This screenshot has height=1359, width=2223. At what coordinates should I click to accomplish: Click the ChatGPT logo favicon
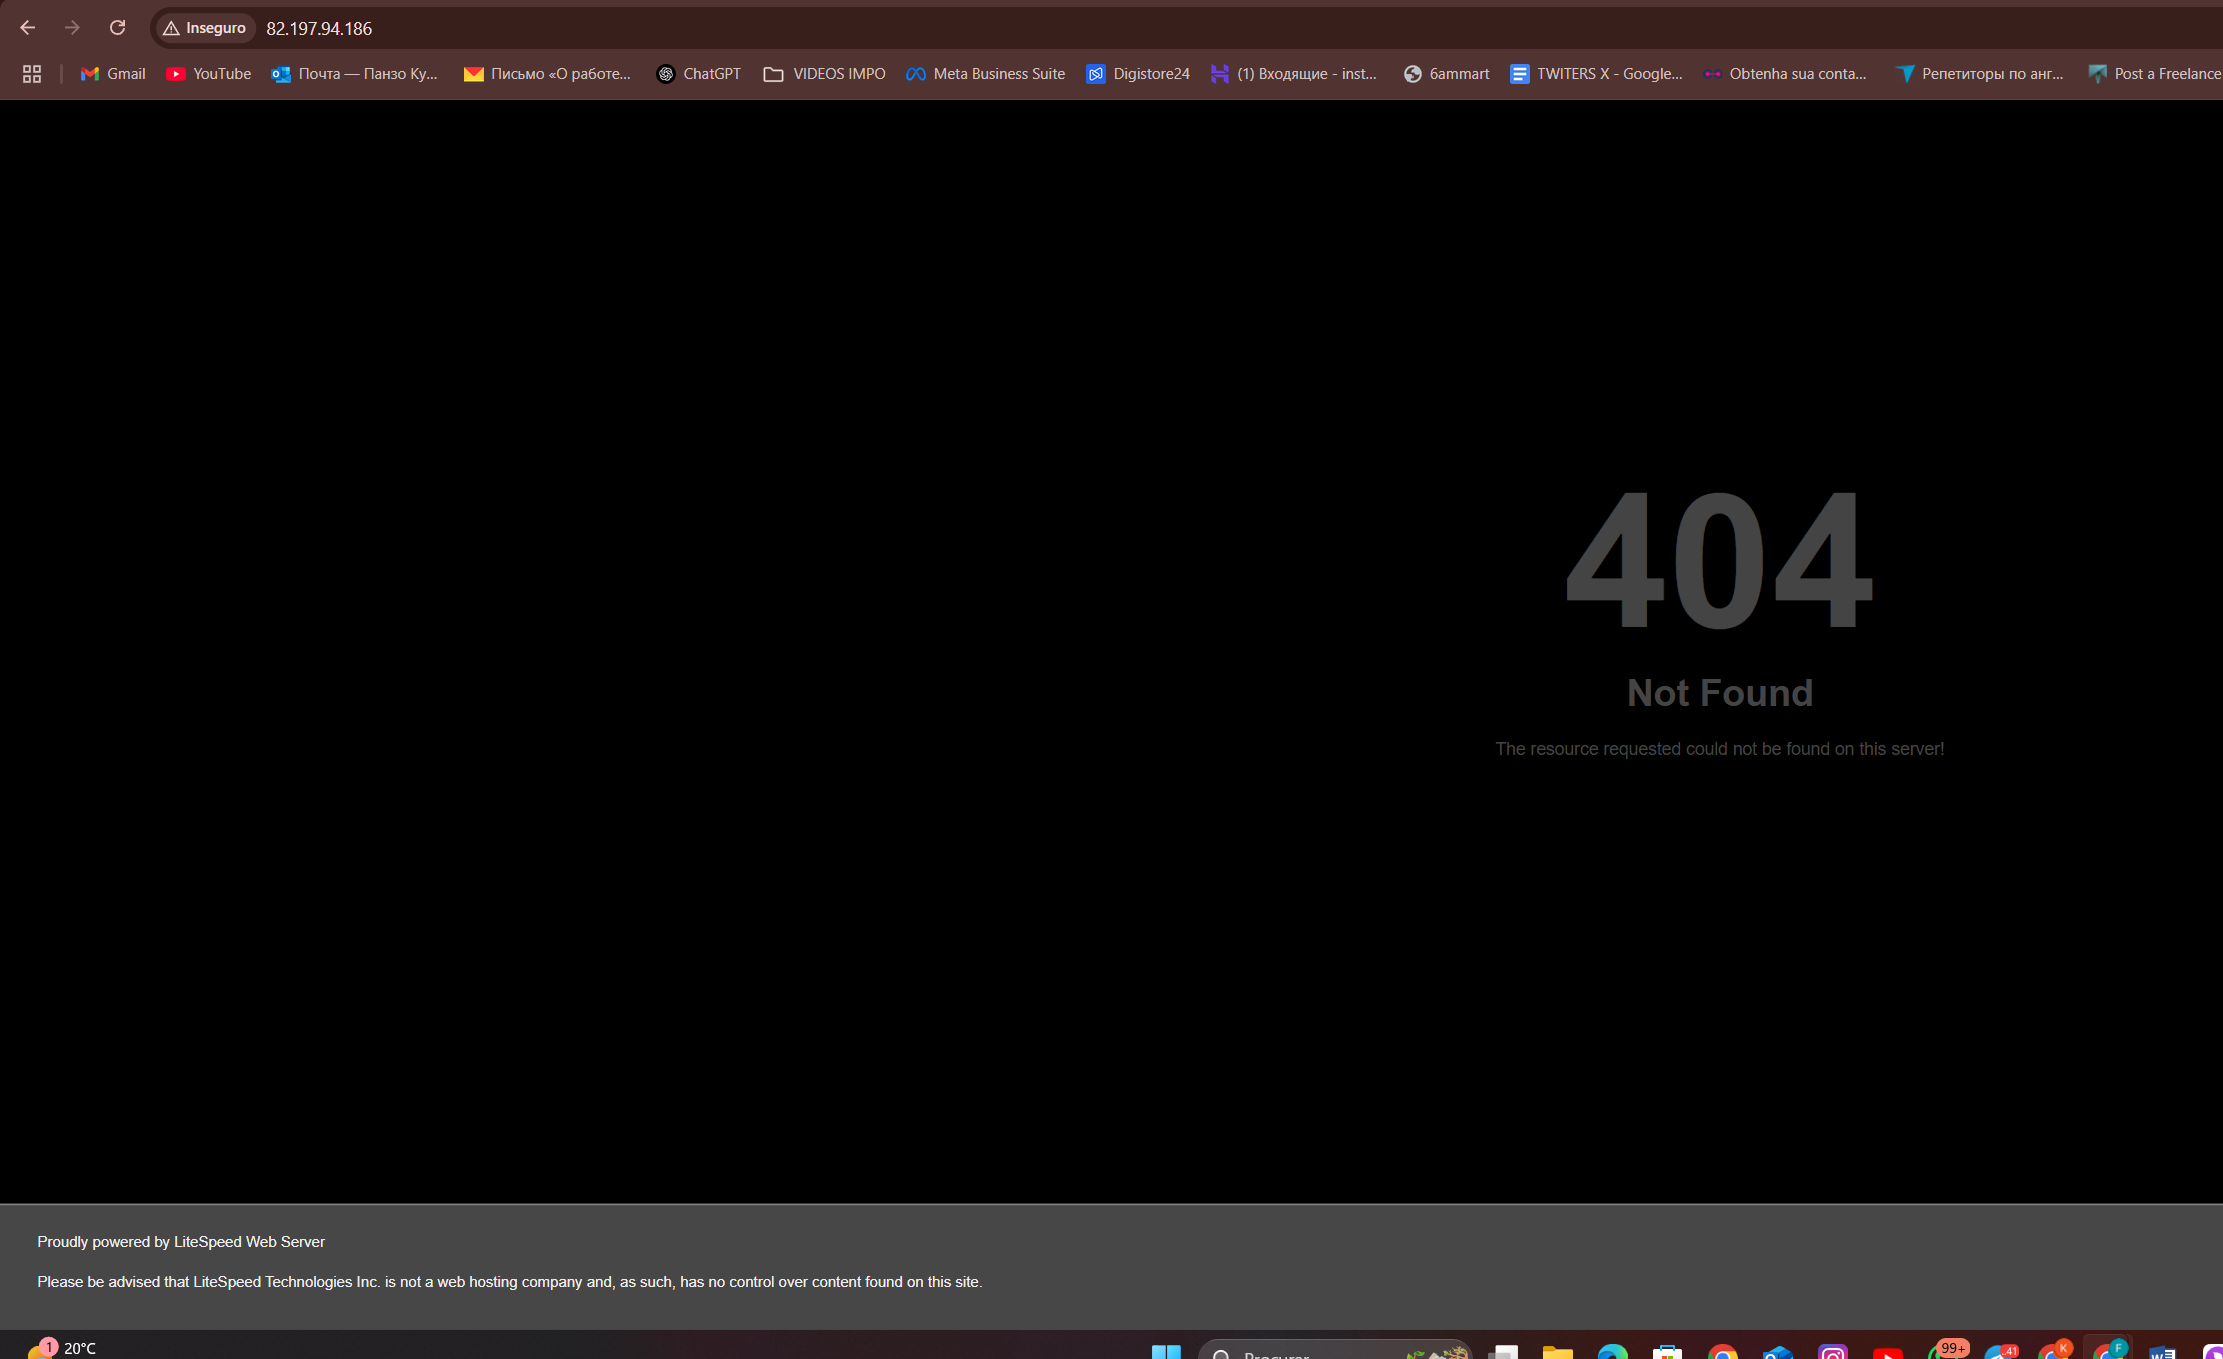click(666, 74)
